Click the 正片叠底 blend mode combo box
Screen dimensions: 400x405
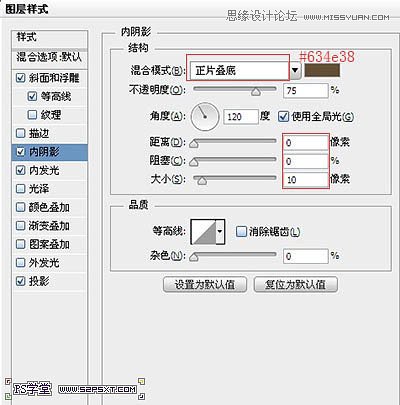coord(239,70)
